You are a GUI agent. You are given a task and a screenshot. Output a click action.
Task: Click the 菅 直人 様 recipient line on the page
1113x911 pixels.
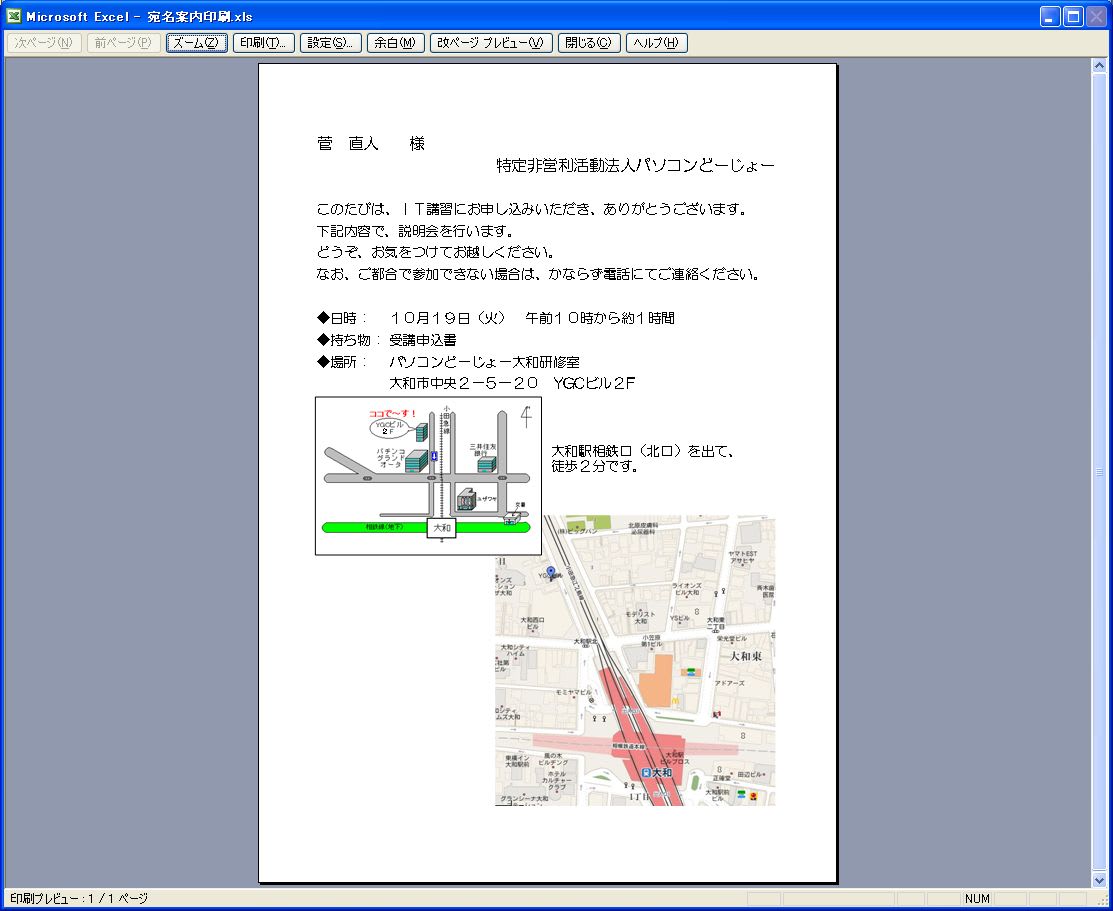tap(371, 144)
